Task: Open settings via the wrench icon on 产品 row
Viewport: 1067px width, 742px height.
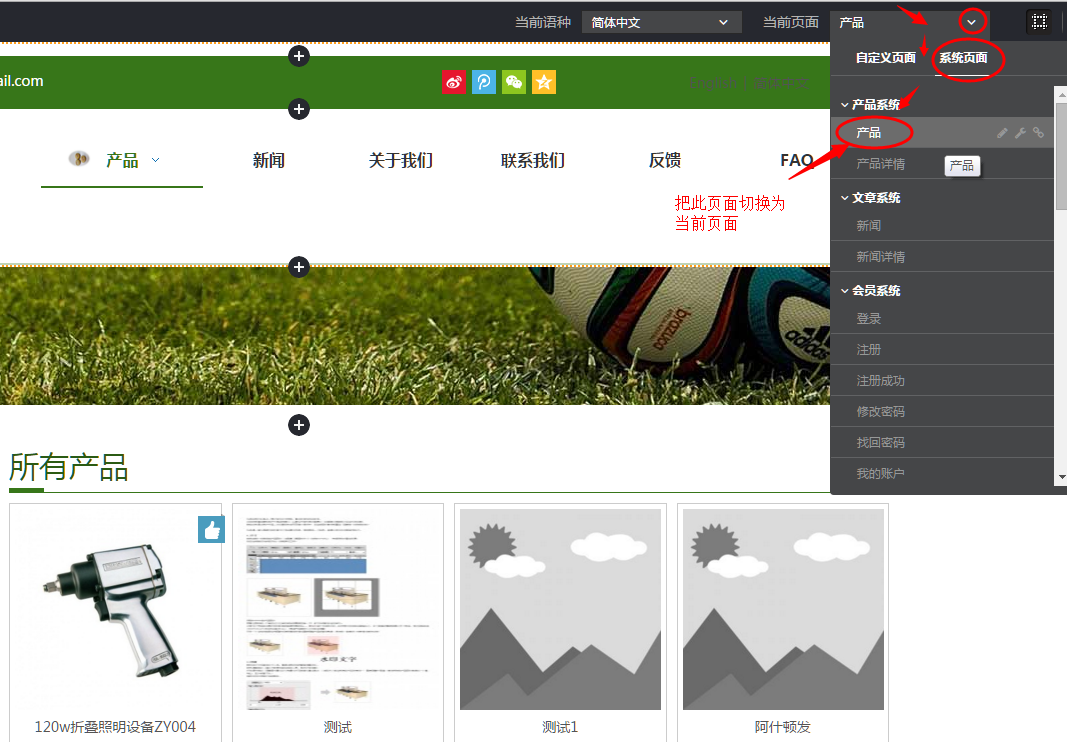Action: pos(1020,132)
